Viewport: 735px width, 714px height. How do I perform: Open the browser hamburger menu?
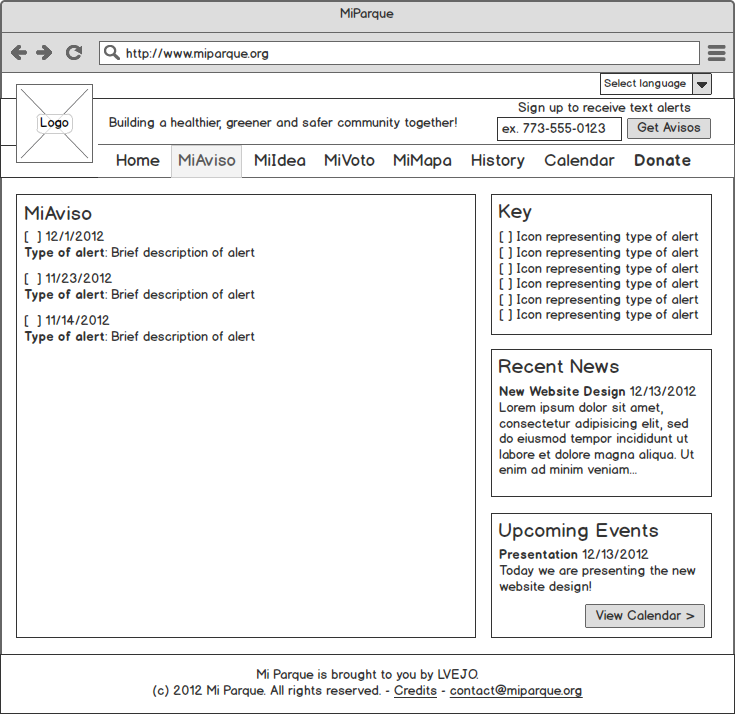click(x=717, y=53)
